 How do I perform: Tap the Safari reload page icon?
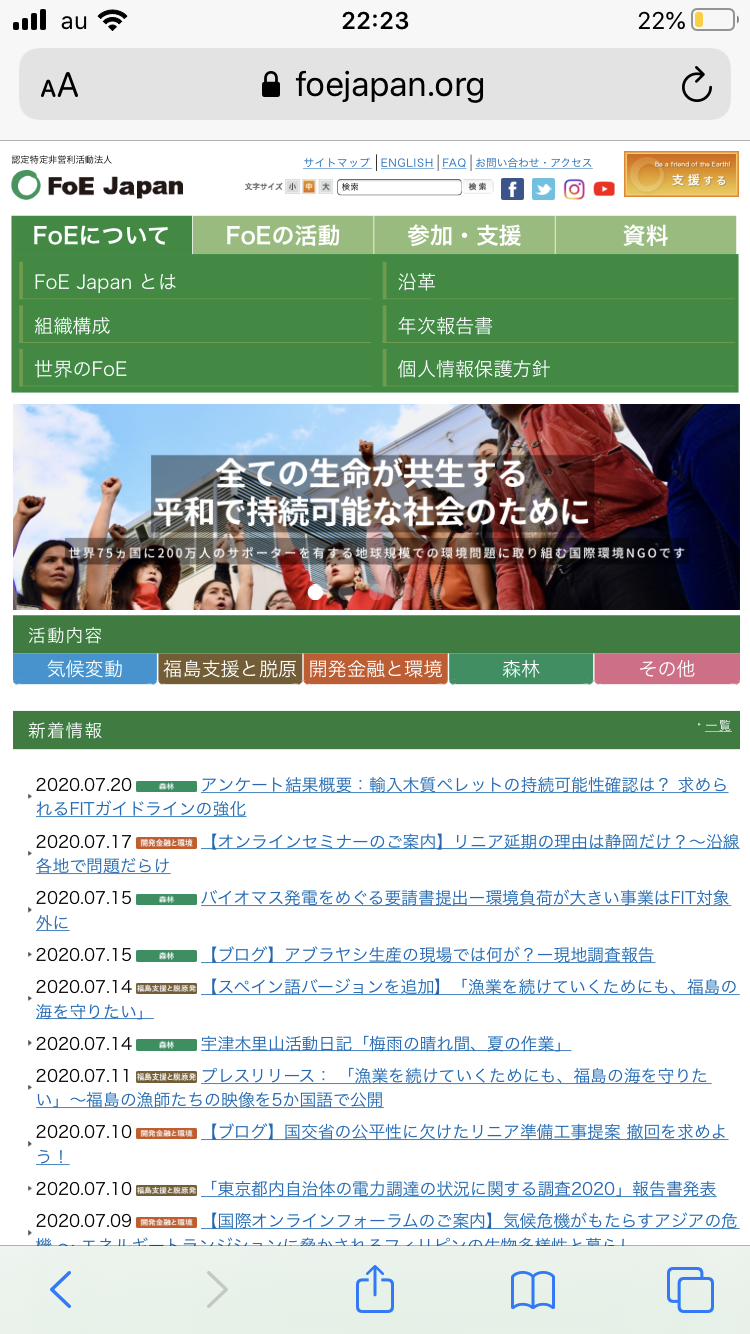pos(696,86)
